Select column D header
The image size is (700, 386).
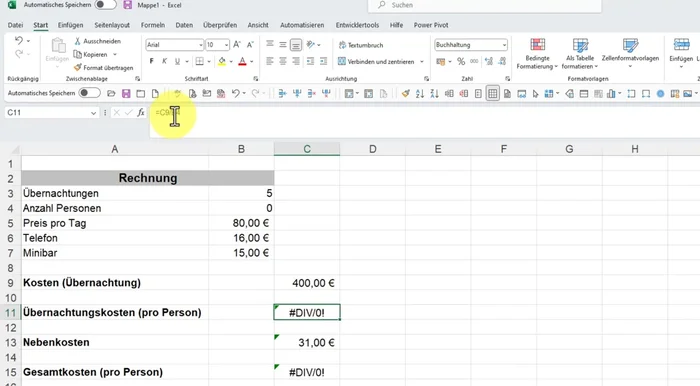(x=372, y=149)
